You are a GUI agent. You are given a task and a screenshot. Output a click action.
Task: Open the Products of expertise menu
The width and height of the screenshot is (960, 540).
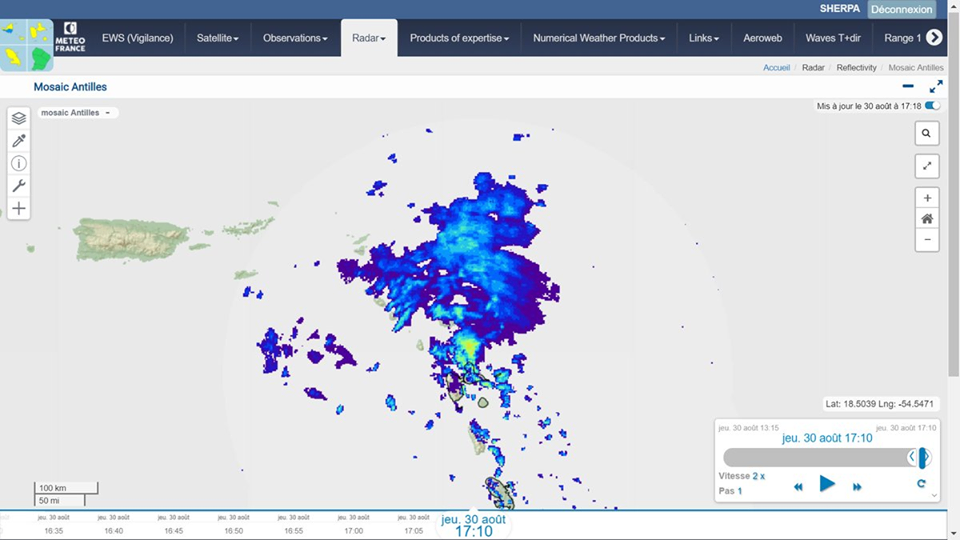point(459,38)
